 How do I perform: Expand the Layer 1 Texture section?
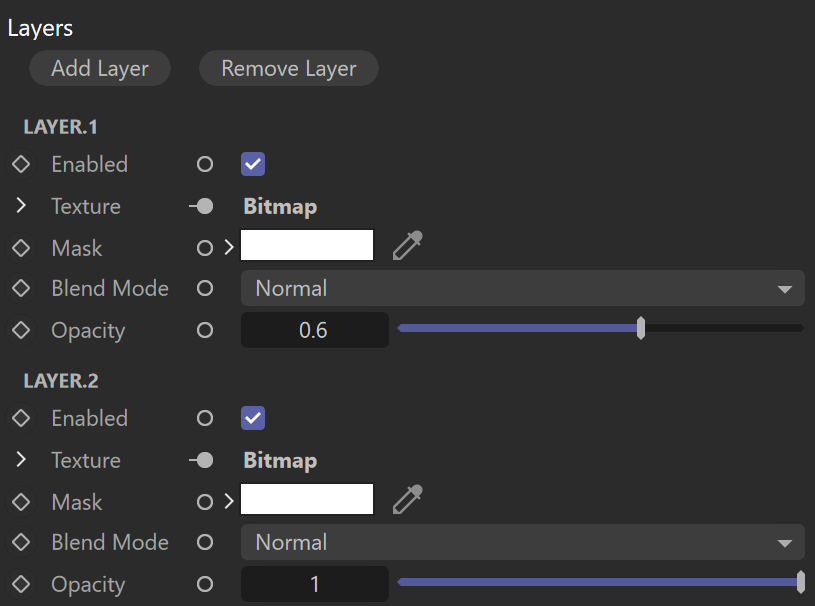[x=21, y=206]
